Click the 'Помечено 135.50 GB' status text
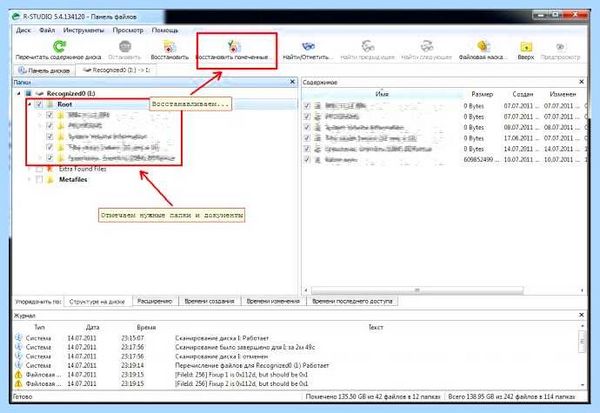This screenshot has height=413, width=600. 373,397
